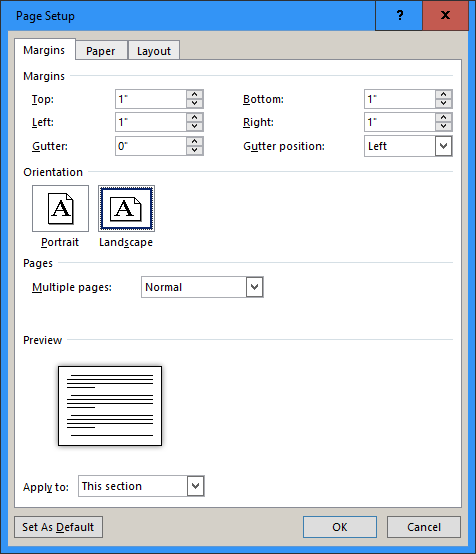The height and width of the screenshot is (554, 476).
Task: Decrease the Right margin spinner down
Action: tap(443, 126)
